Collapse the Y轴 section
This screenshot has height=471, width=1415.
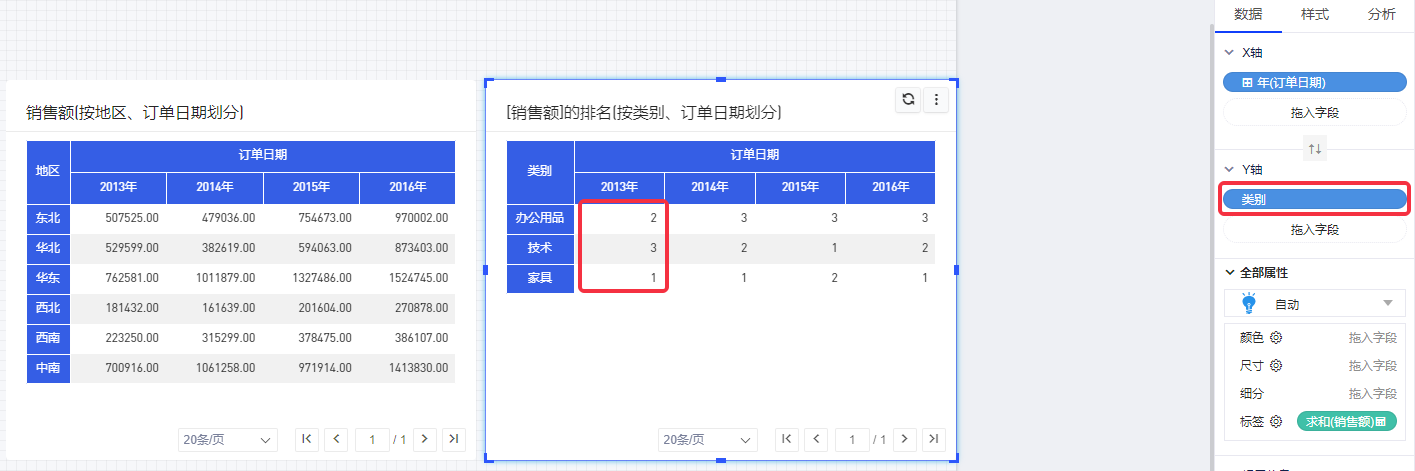[1229, 170]
